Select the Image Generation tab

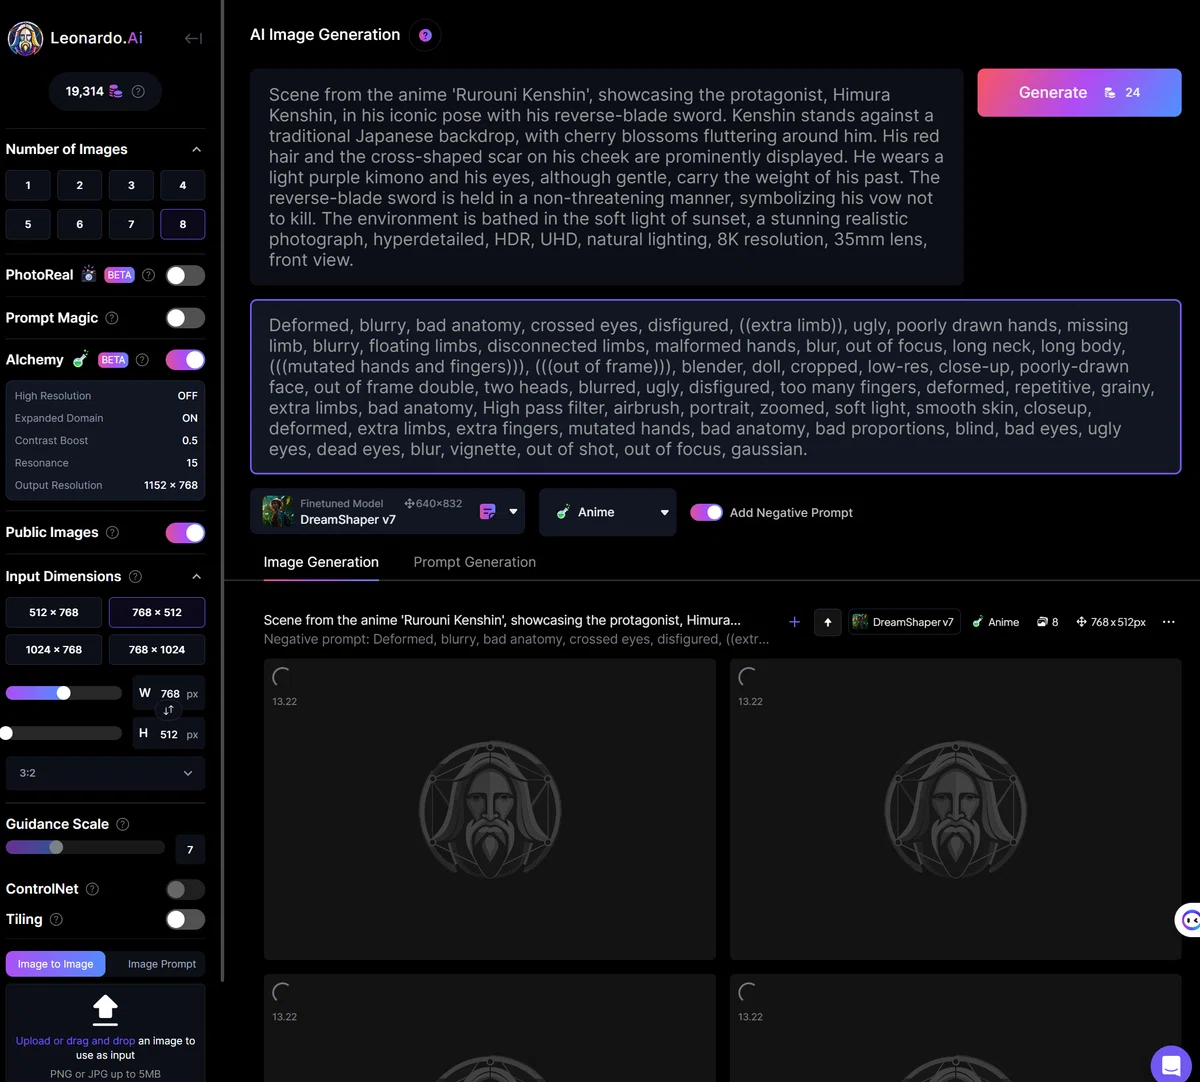click(321, 562)
